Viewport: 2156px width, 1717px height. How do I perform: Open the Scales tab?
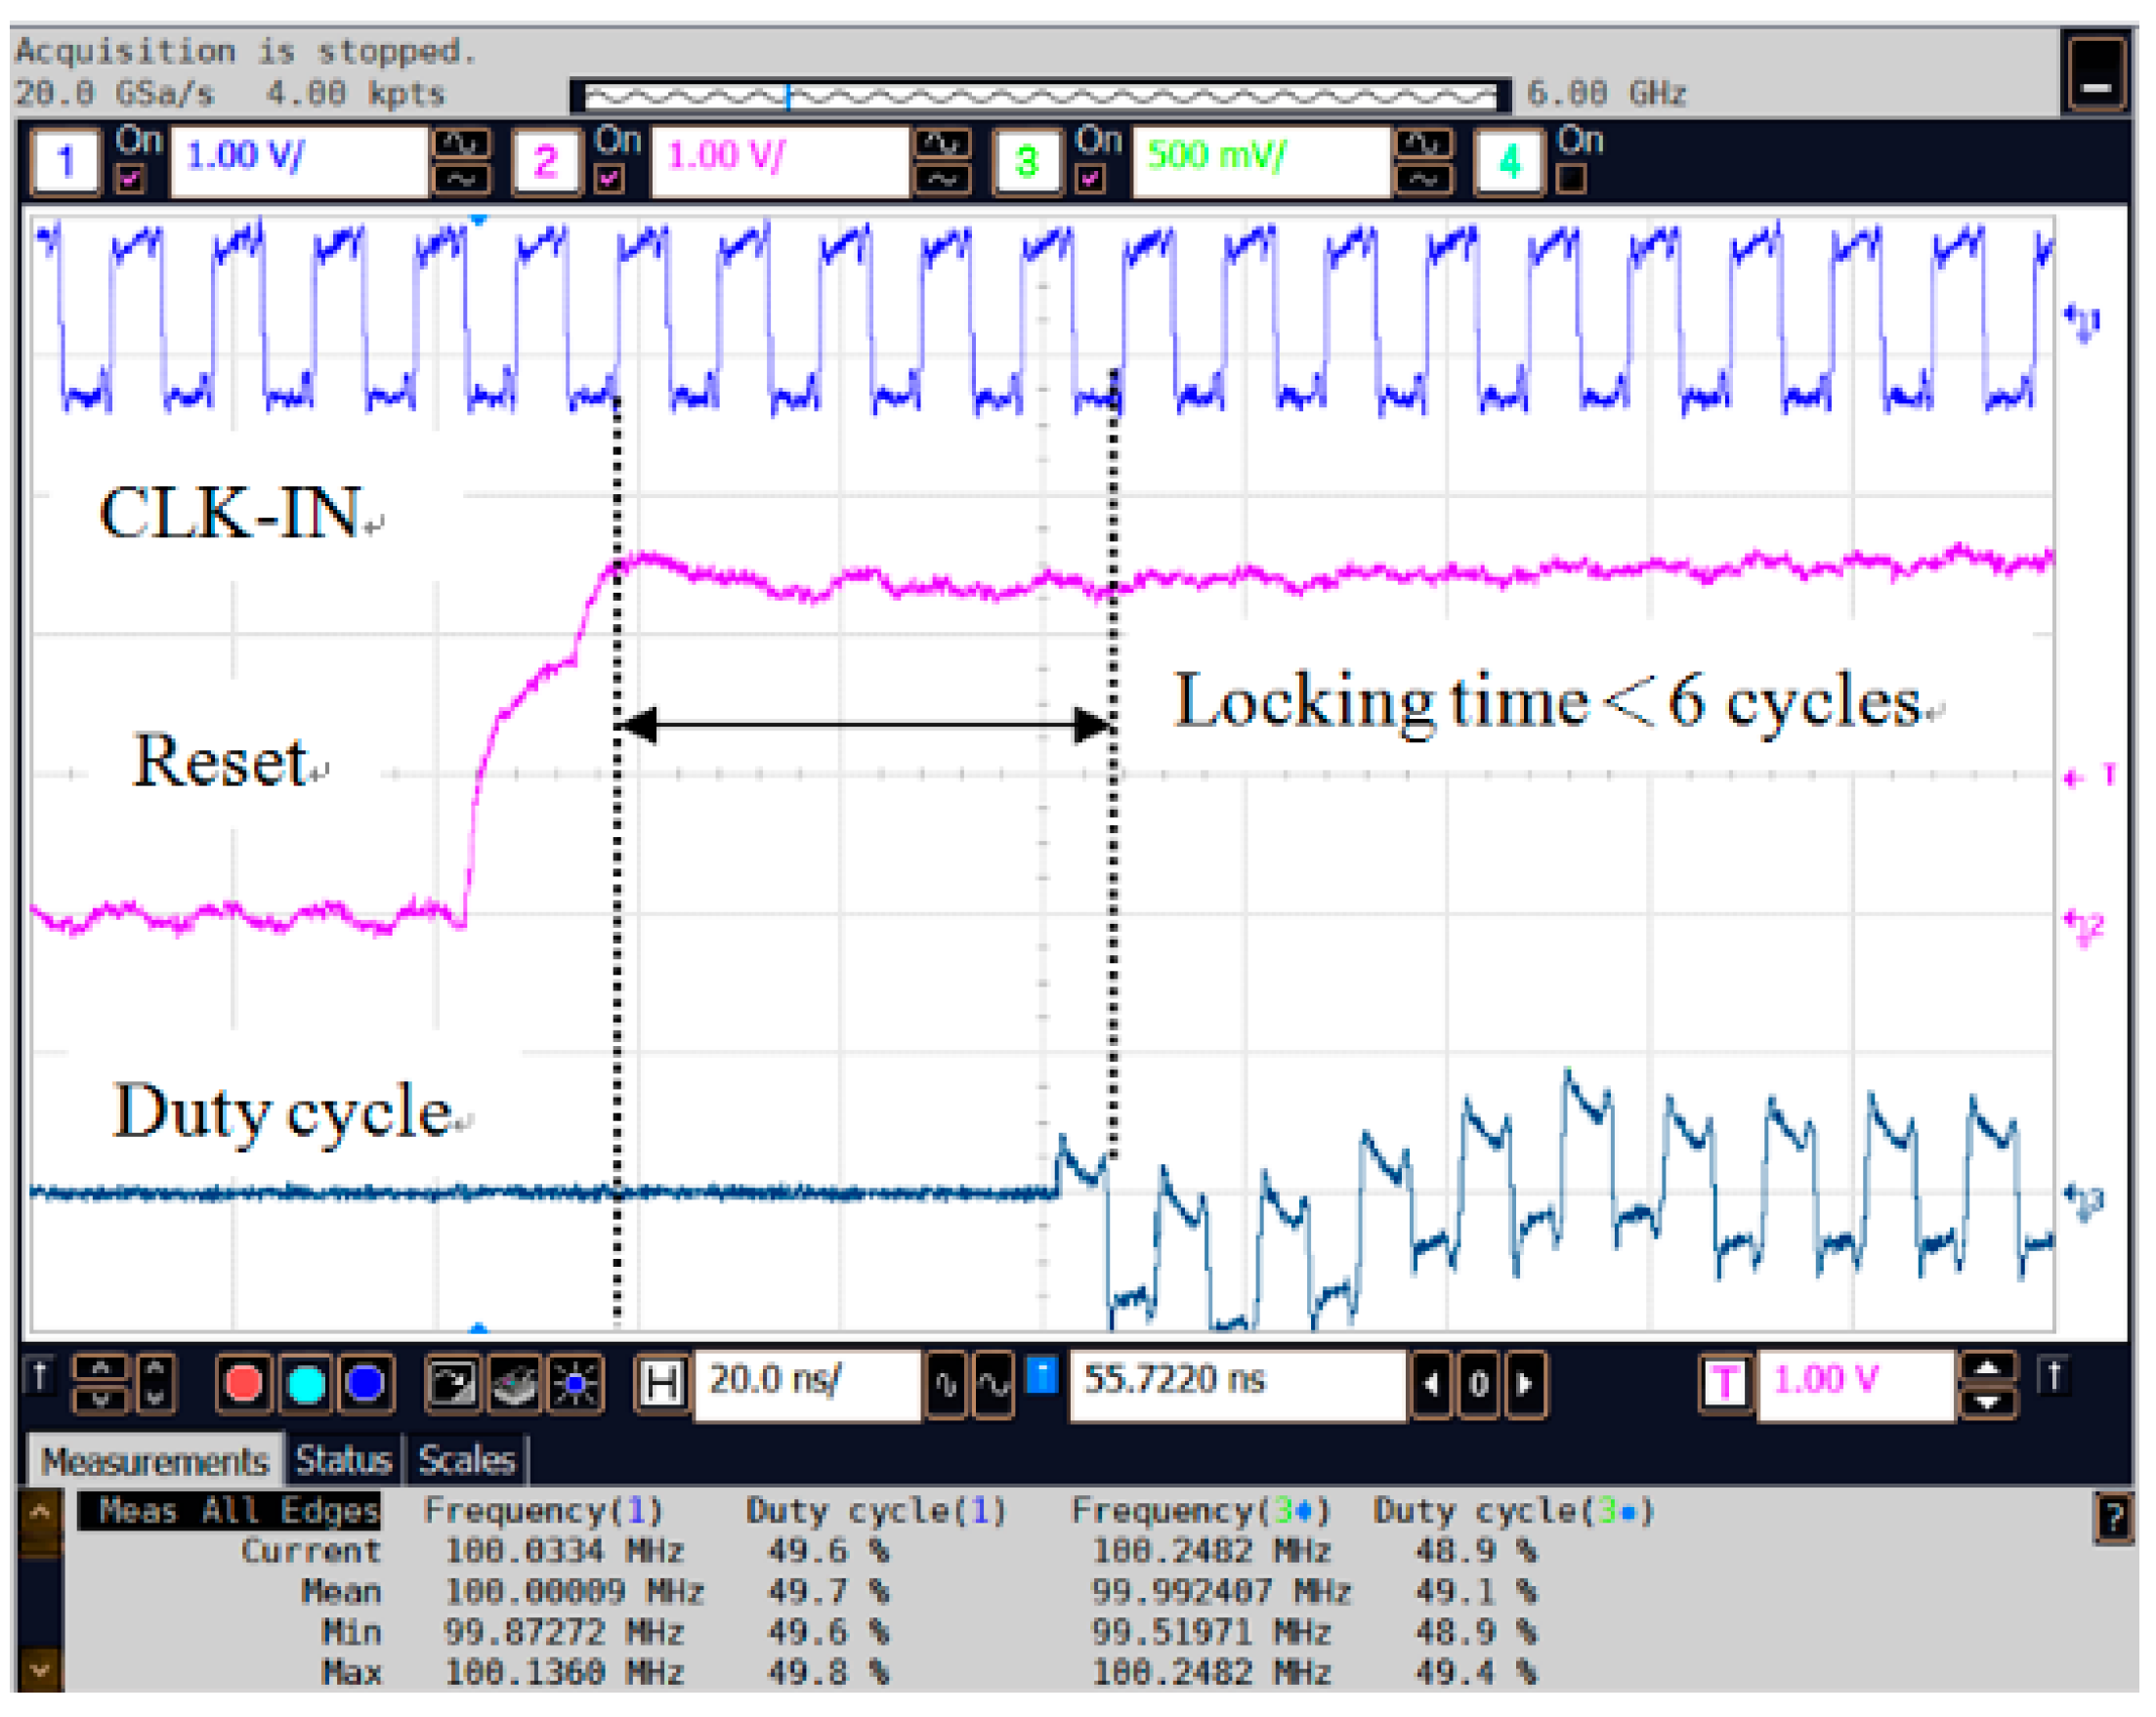click(466, 1461)
